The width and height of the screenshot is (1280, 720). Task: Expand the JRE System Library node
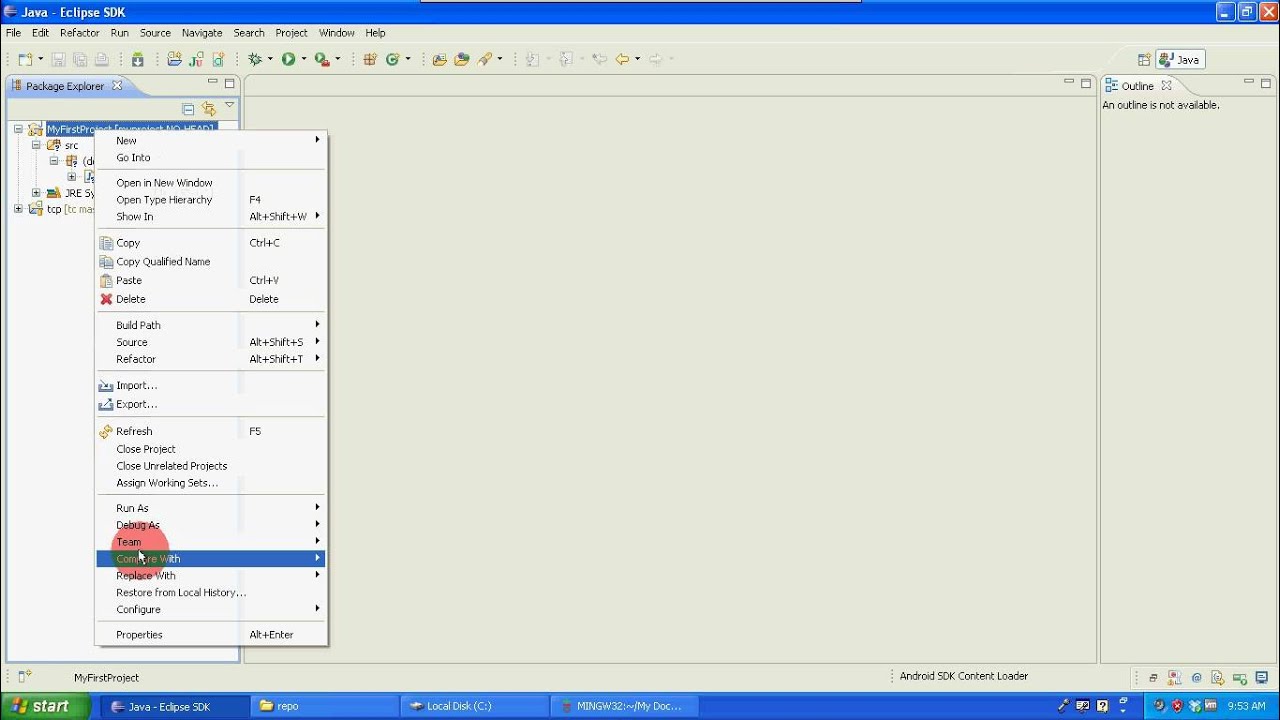coord(36,193)
